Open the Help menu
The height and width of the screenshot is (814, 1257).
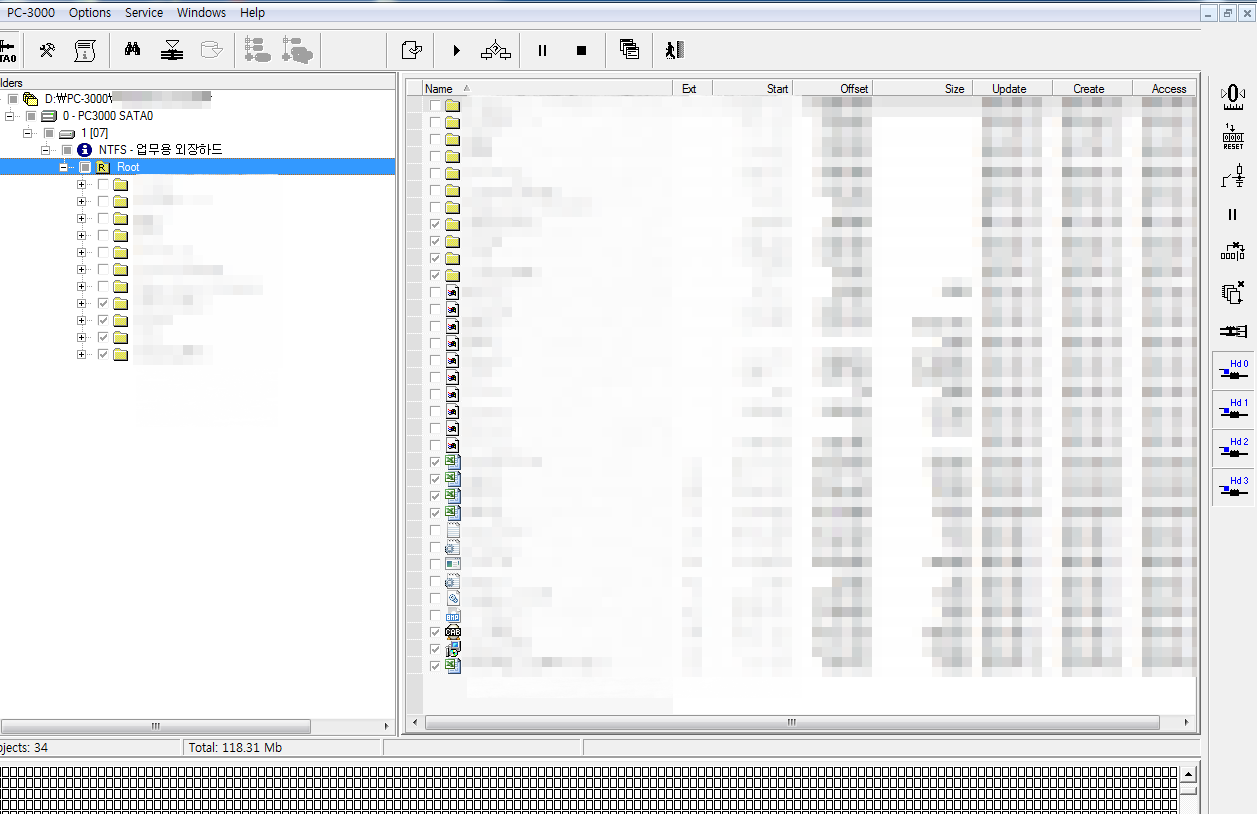[253, 13]
